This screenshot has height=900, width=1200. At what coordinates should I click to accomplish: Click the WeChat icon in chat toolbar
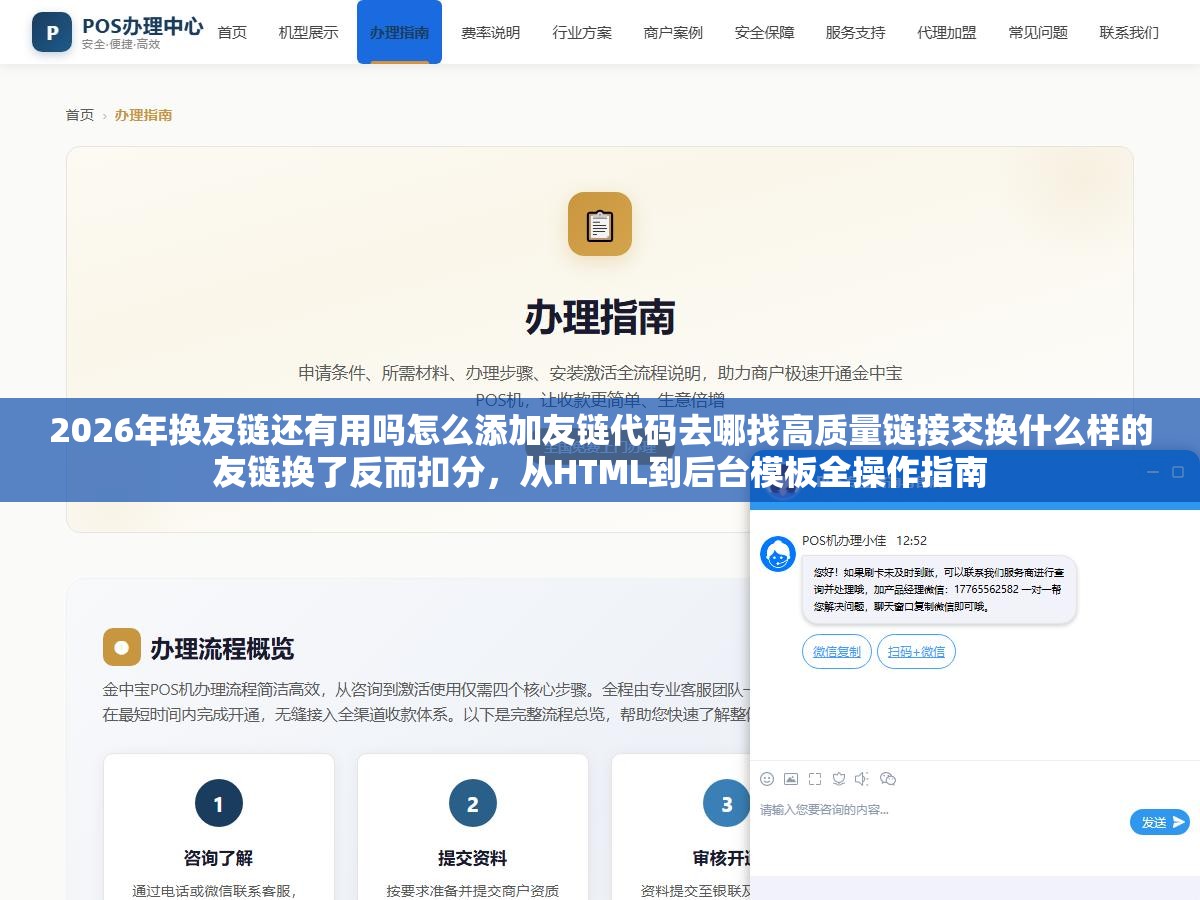(887, 779)
